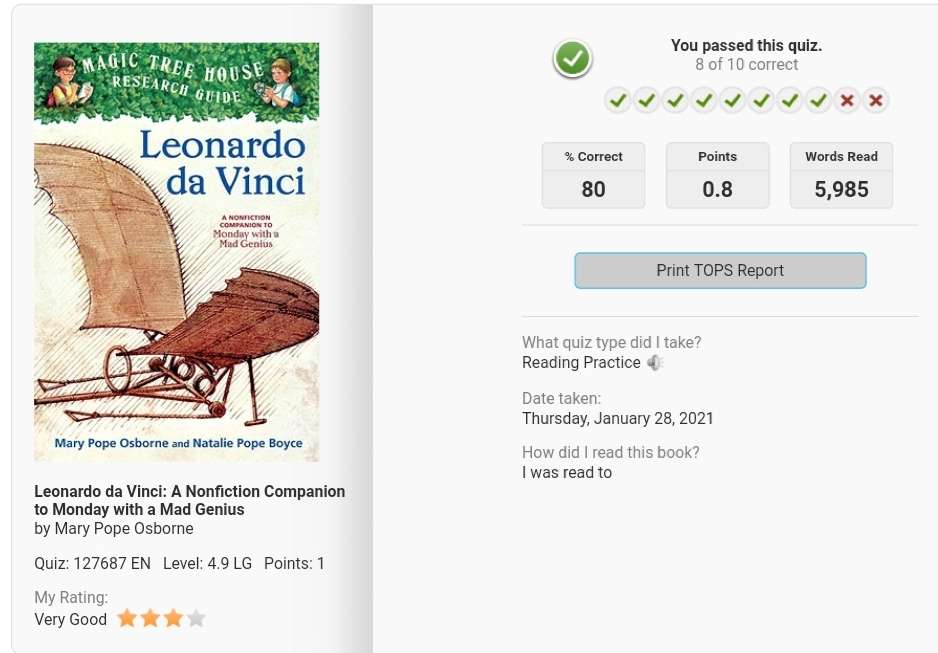Click the second orange rating star
This screenshot has width=938, height=653.
(150, 618)
